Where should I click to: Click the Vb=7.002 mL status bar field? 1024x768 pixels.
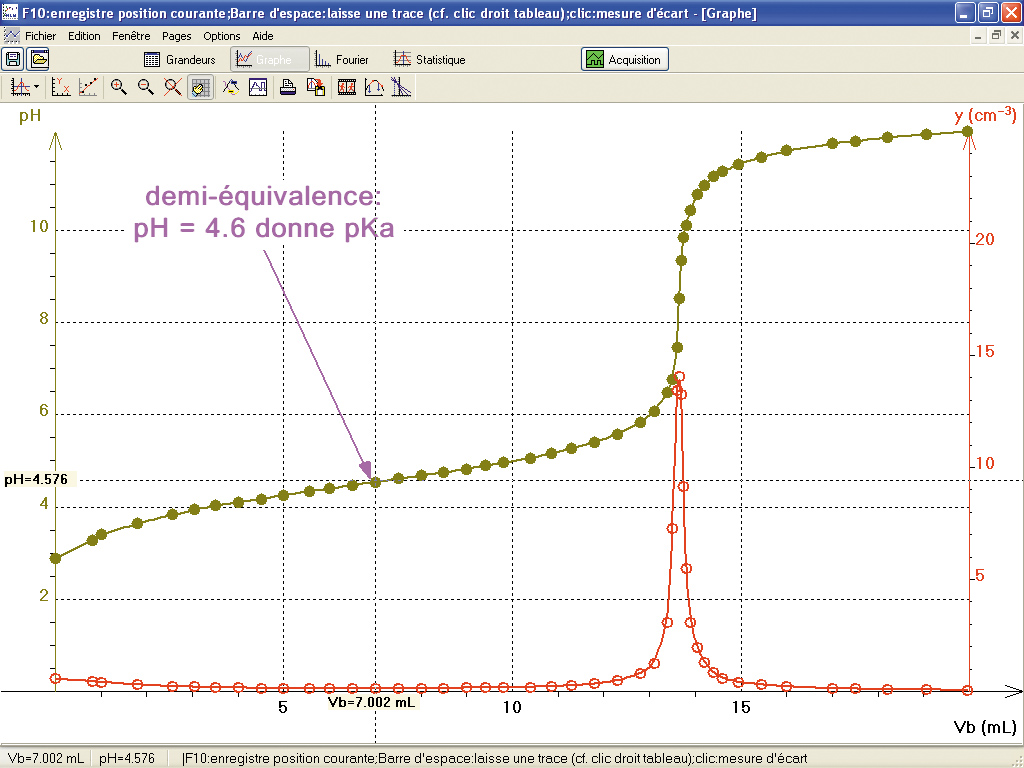(x=44, y=758)
